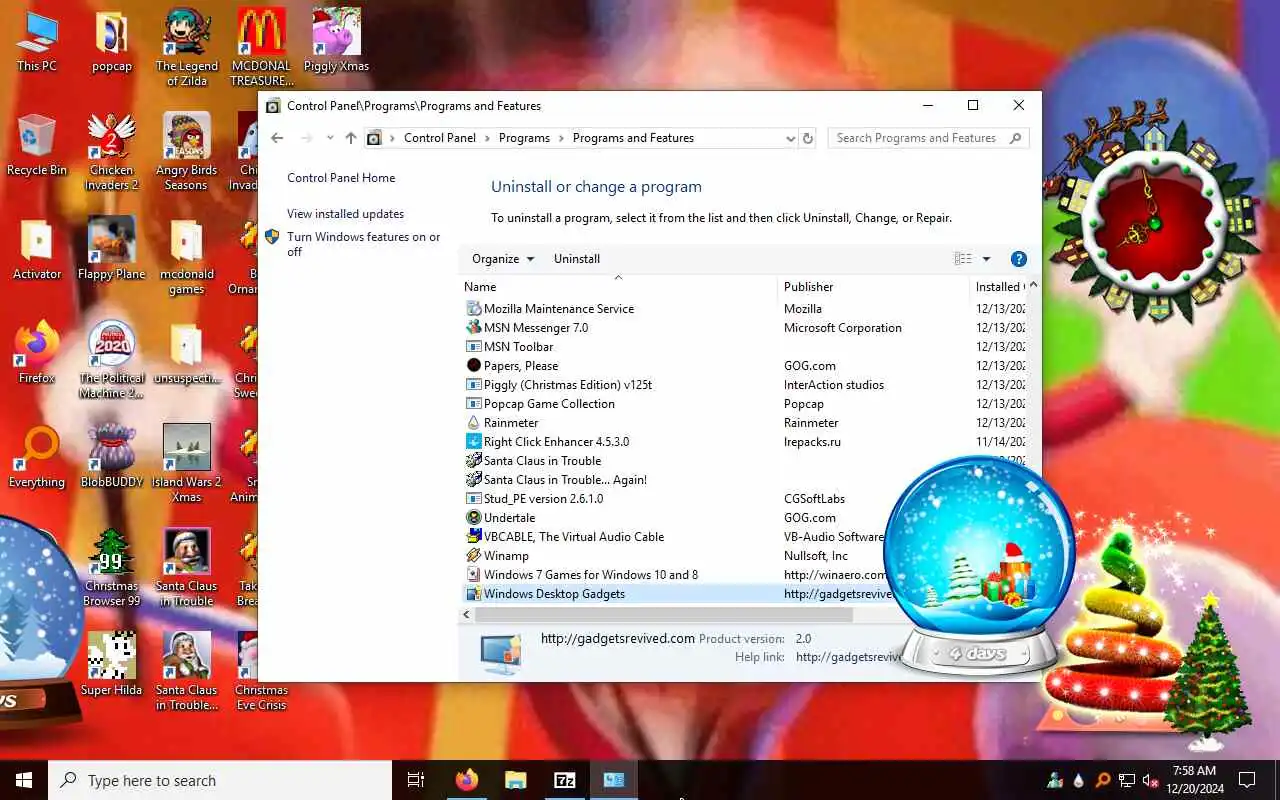Open McDonald Treasure desktop shortcut
1280x800 pixels.
262,47
